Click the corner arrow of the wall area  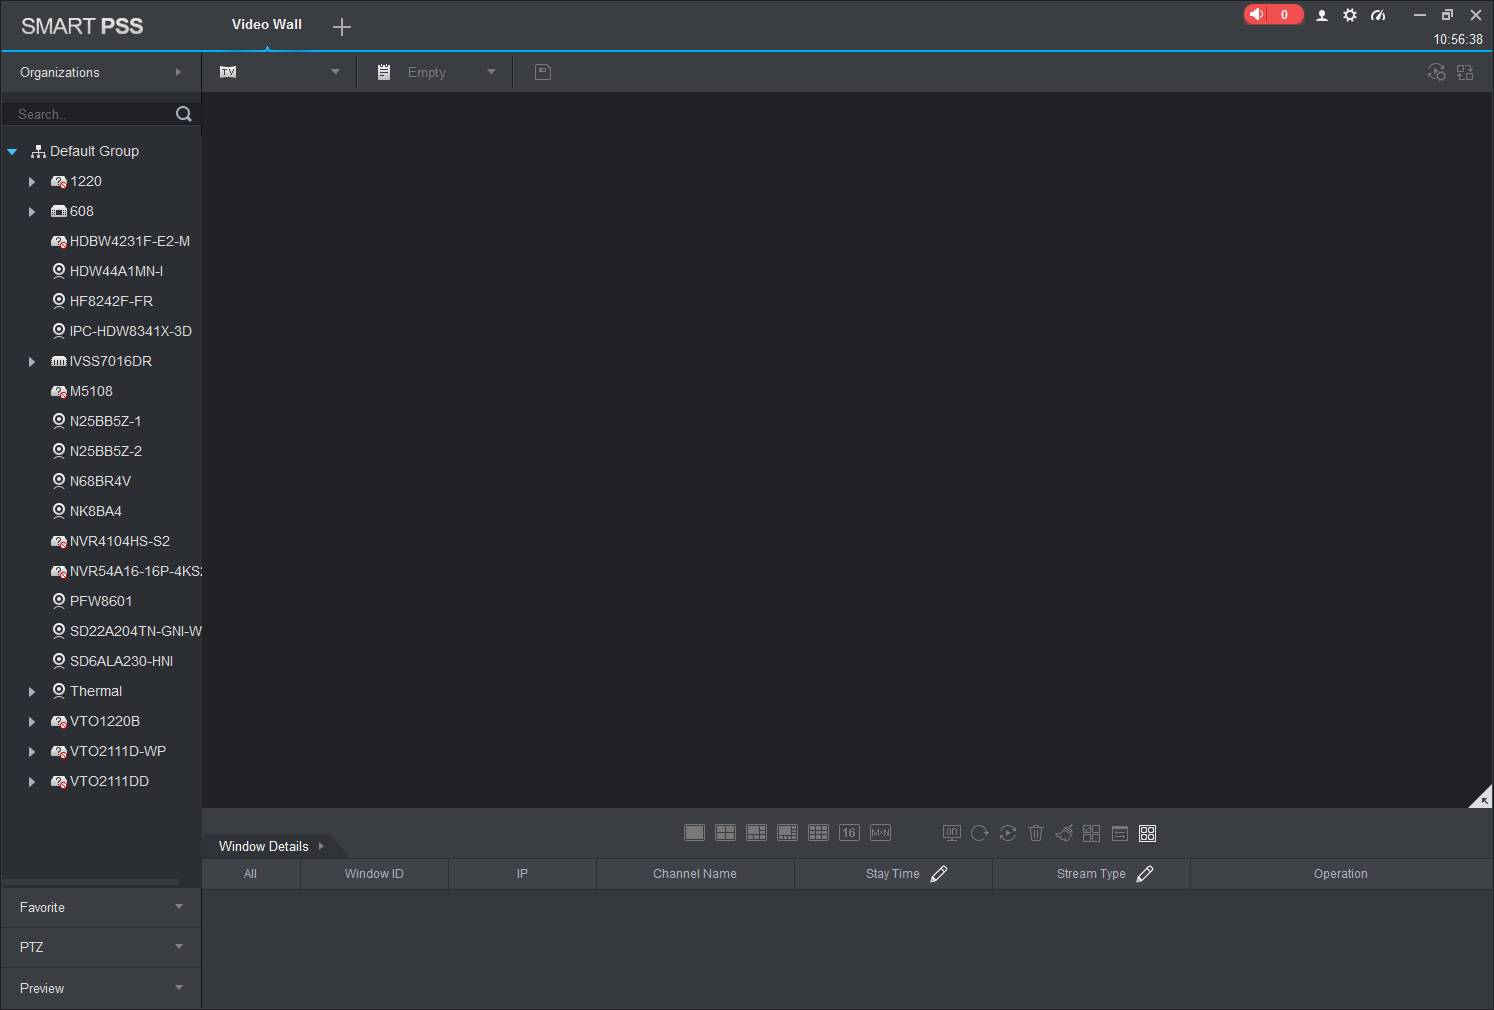tap(1482, 797)
